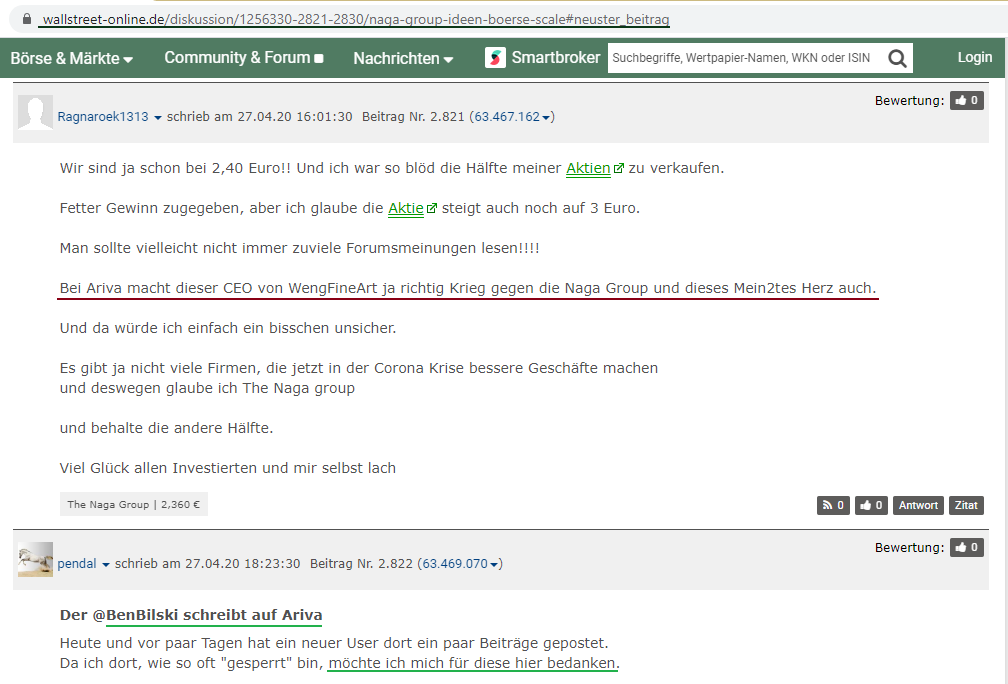Open the Community & Forum menu
Screen dimensions: 1008x684
click(244, 58)
